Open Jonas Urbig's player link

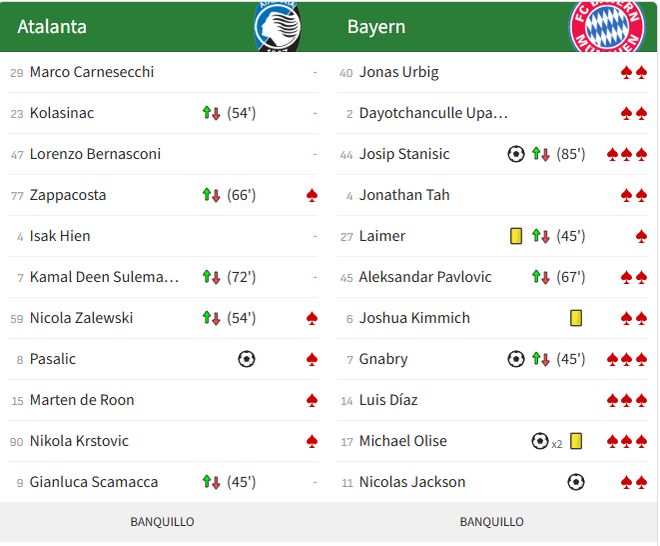click(399, 72)
